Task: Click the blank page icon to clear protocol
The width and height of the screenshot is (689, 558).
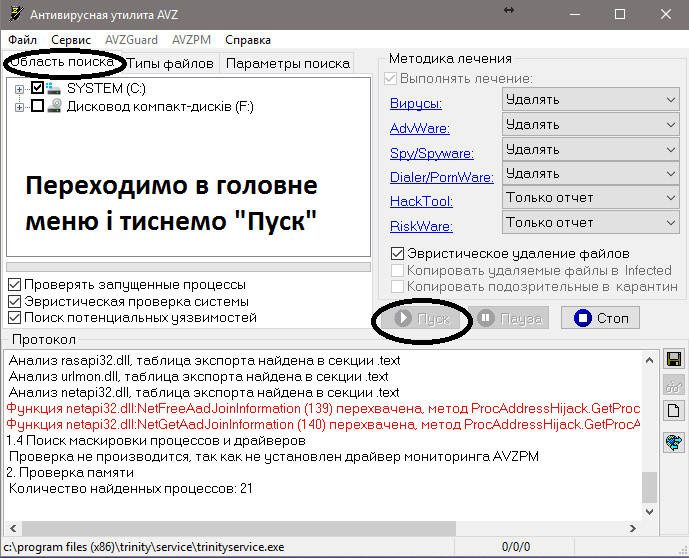Action: 673,413
